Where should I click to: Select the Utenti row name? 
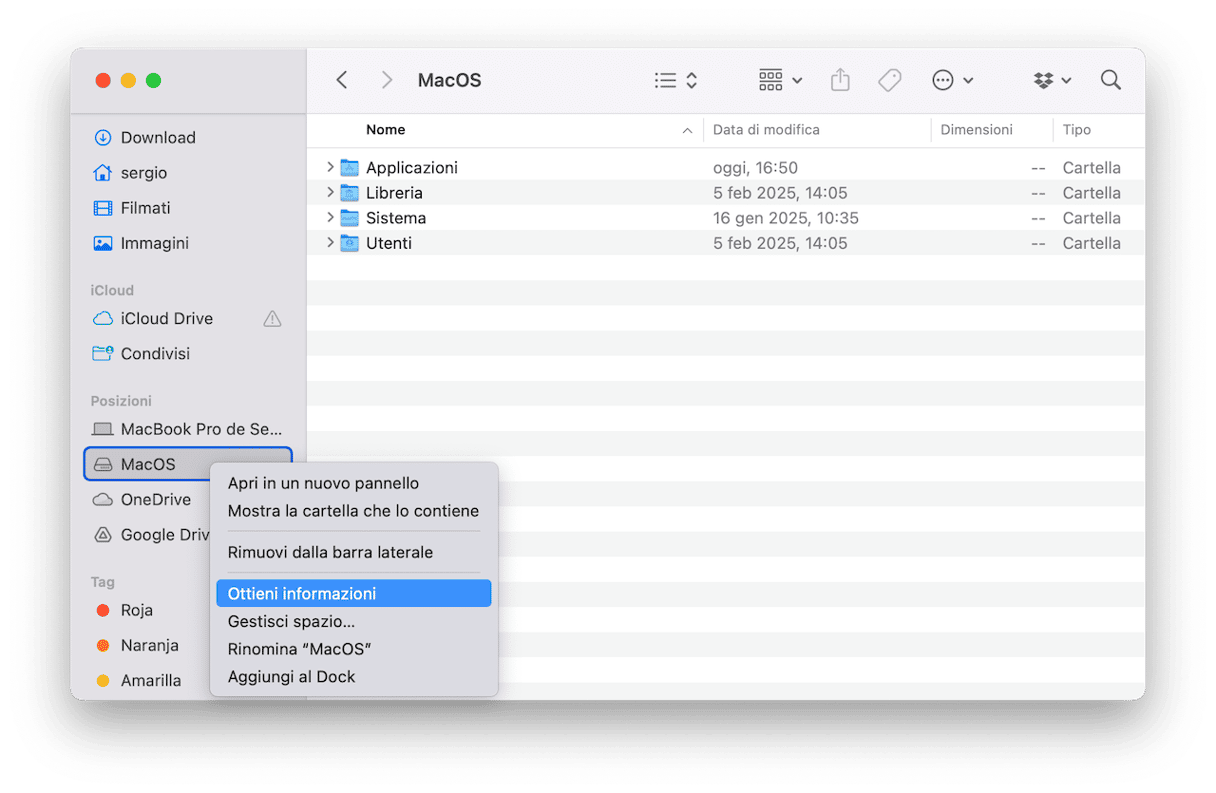pyautogui.click(x=389, y=243)
